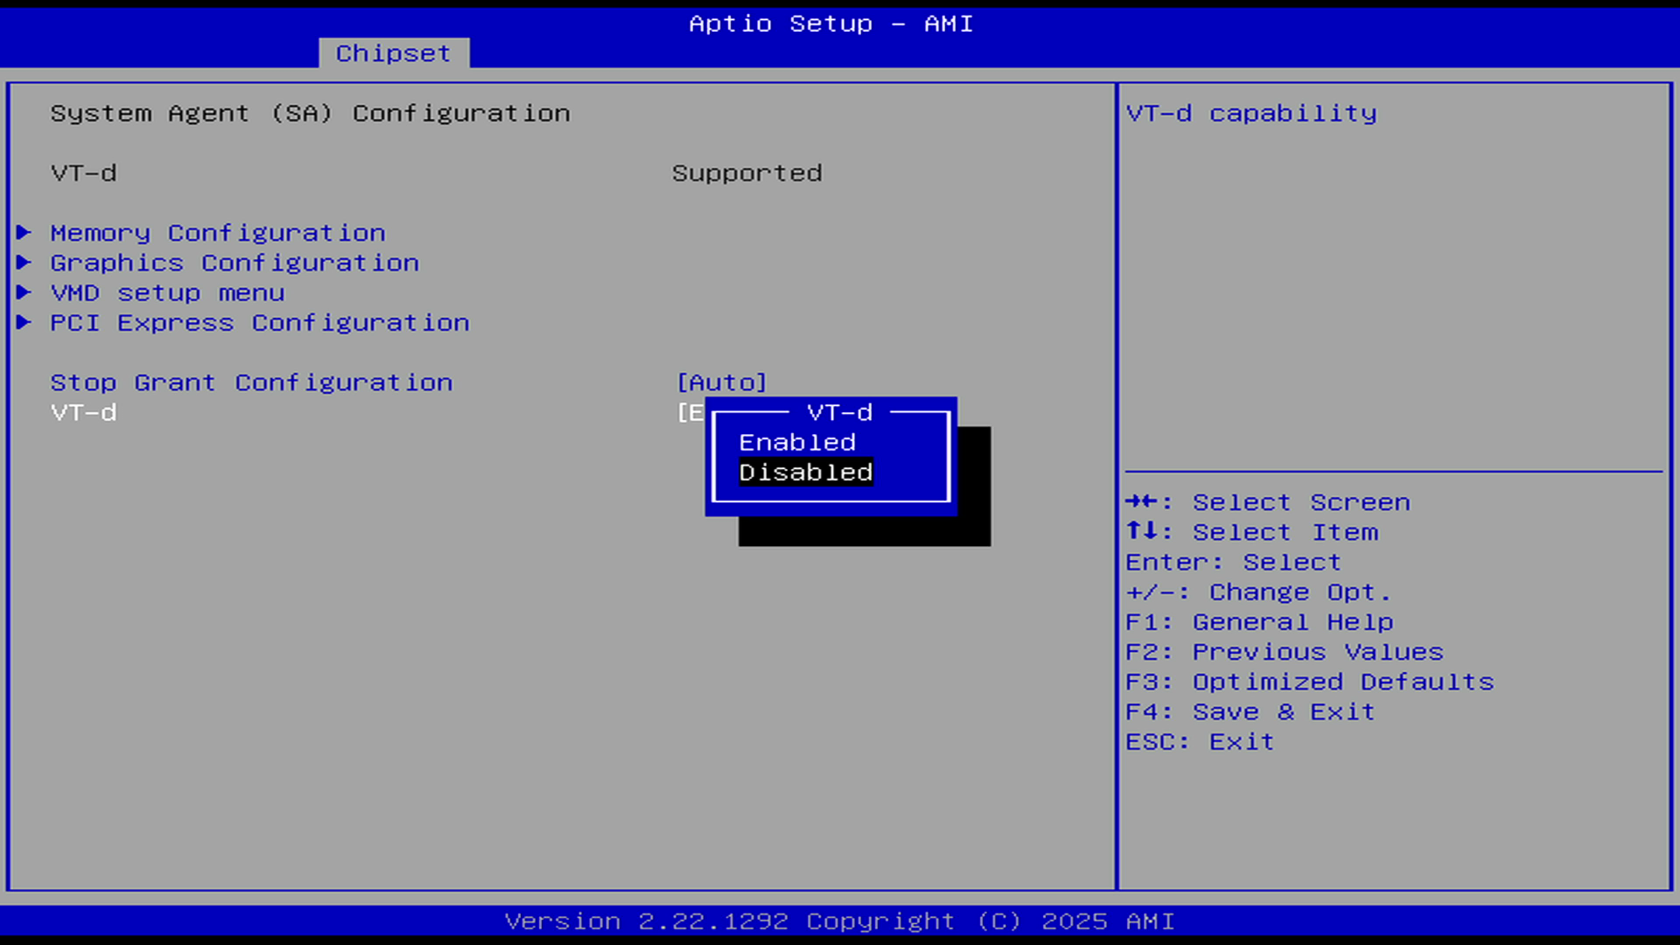This screenshot has width=1680, height=945.
Task: Open Memory Configuration submenu
Action: click(218, 233)
